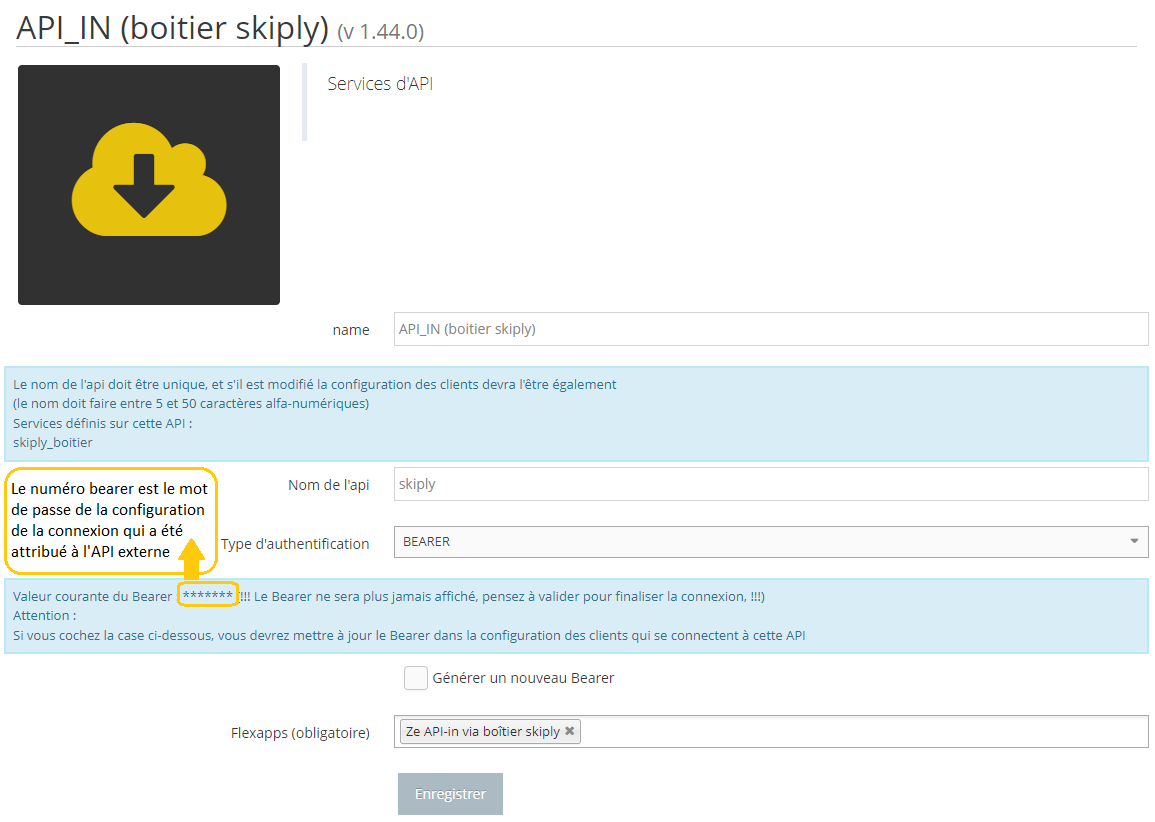
Task: Click the annotation about the bearer number
Action: pyautogui.click(x=111, y=518)
